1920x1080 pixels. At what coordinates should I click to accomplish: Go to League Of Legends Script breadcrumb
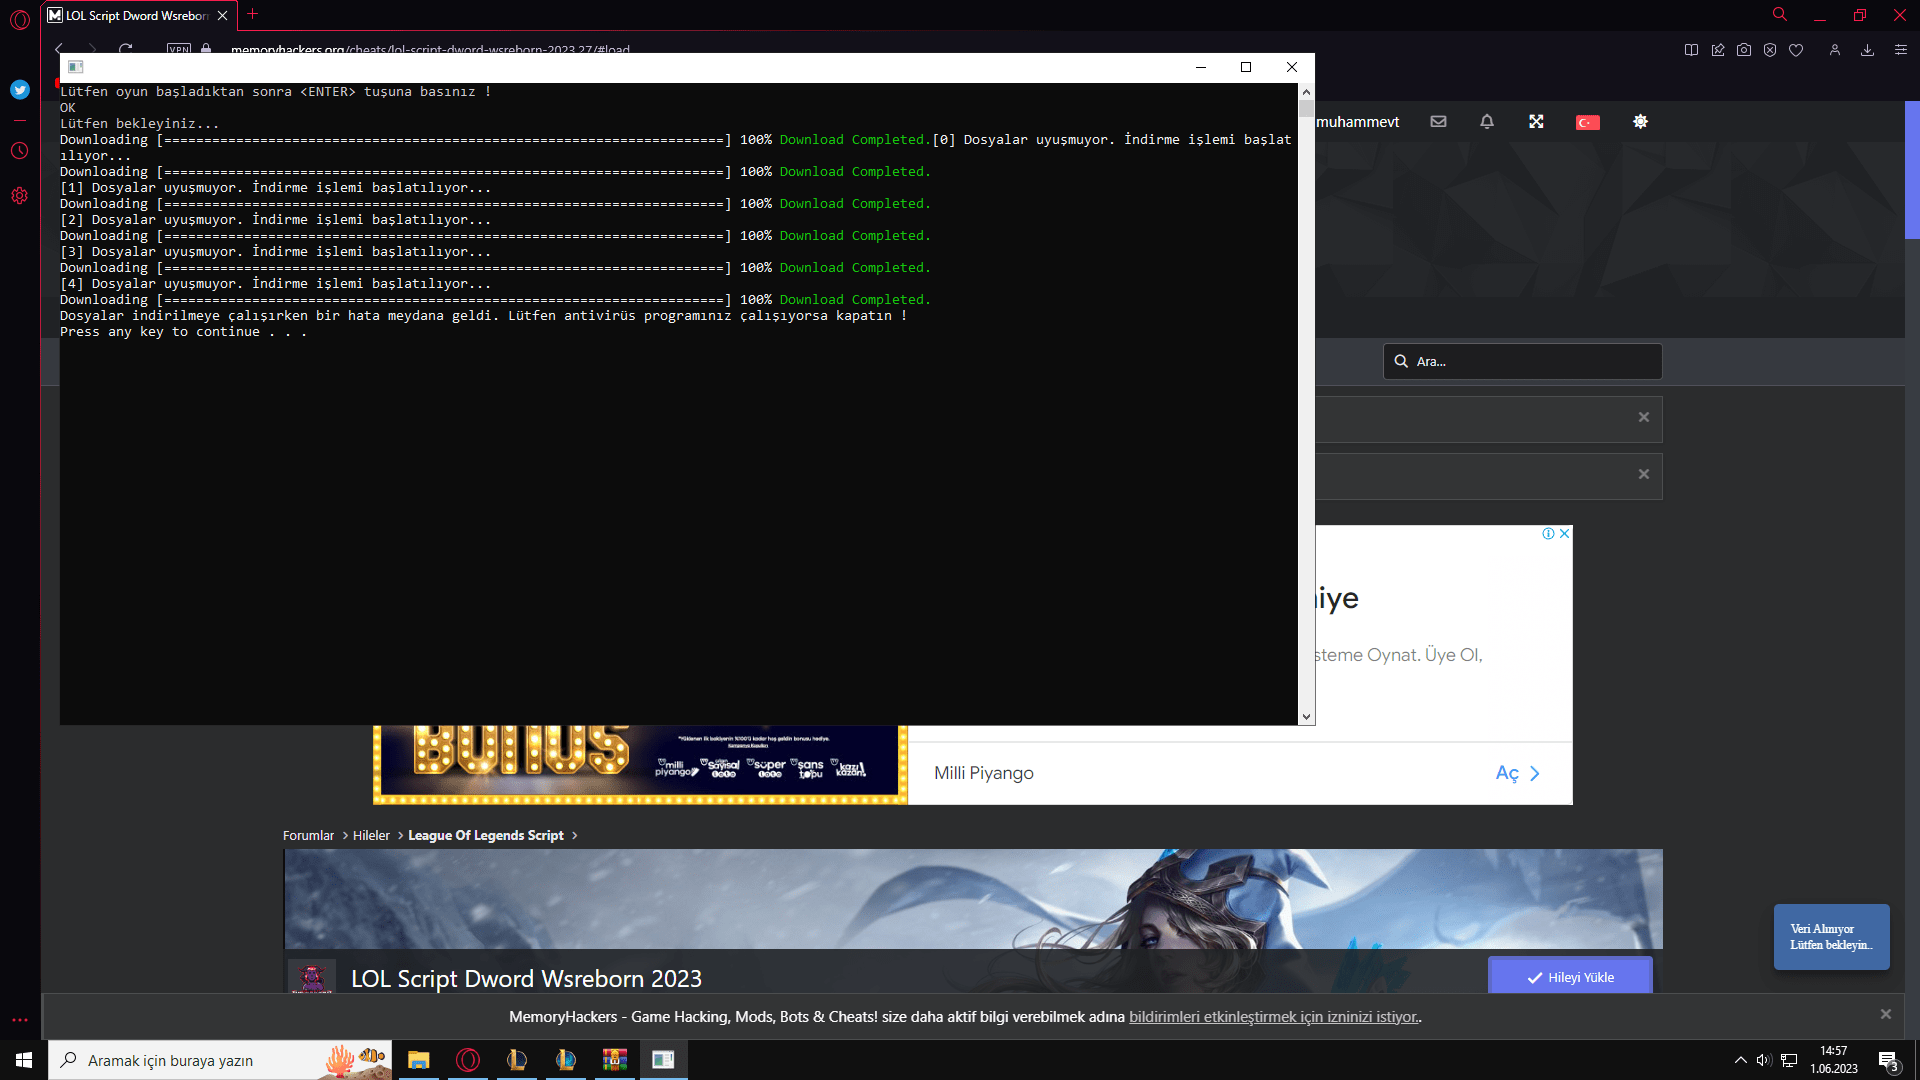(486, 836)
